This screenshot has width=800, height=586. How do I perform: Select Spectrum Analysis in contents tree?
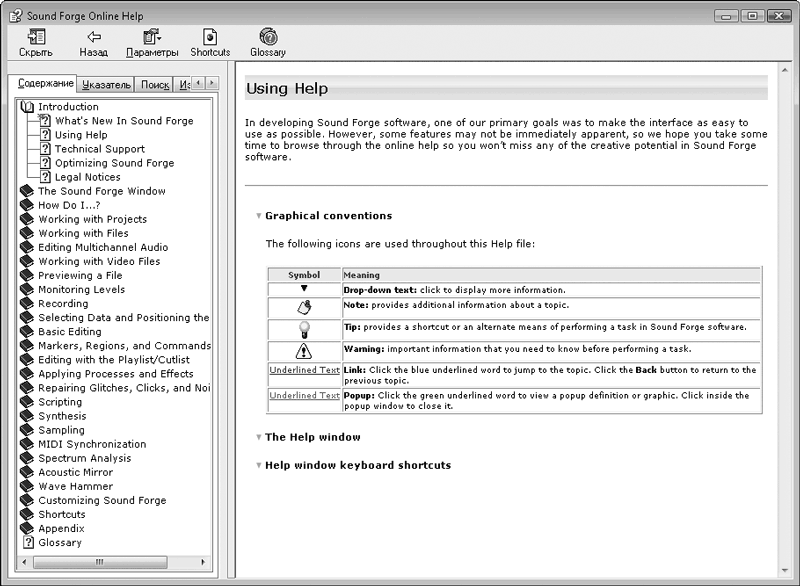84,458
